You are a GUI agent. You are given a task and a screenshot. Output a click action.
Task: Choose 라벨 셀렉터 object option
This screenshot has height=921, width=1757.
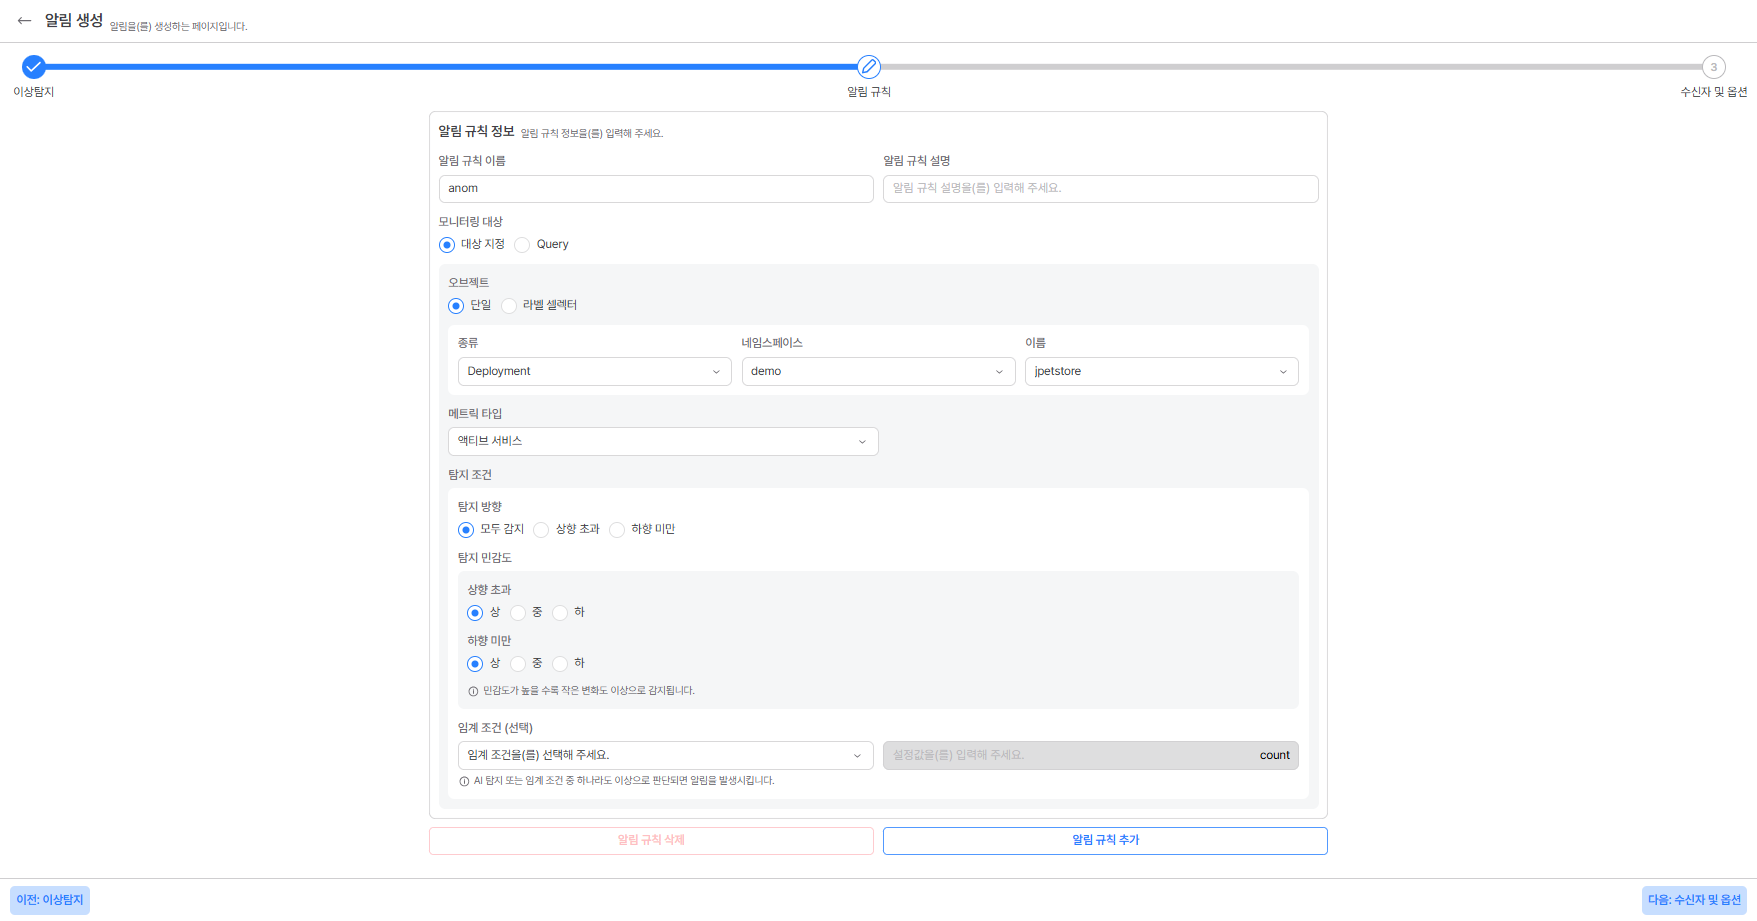[509, 306]
